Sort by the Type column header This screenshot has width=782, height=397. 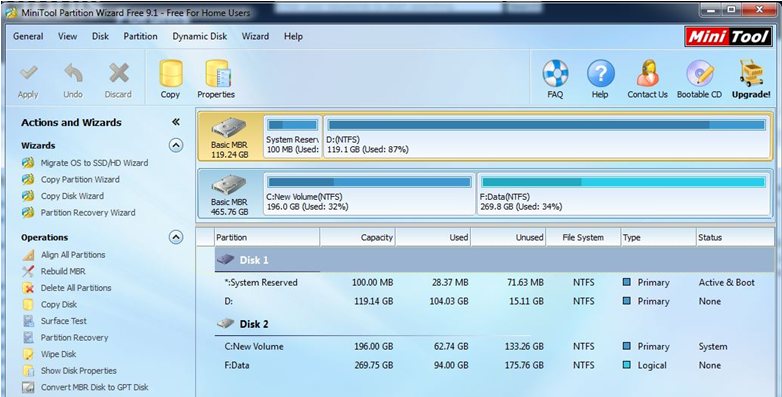tap(658, 237)
